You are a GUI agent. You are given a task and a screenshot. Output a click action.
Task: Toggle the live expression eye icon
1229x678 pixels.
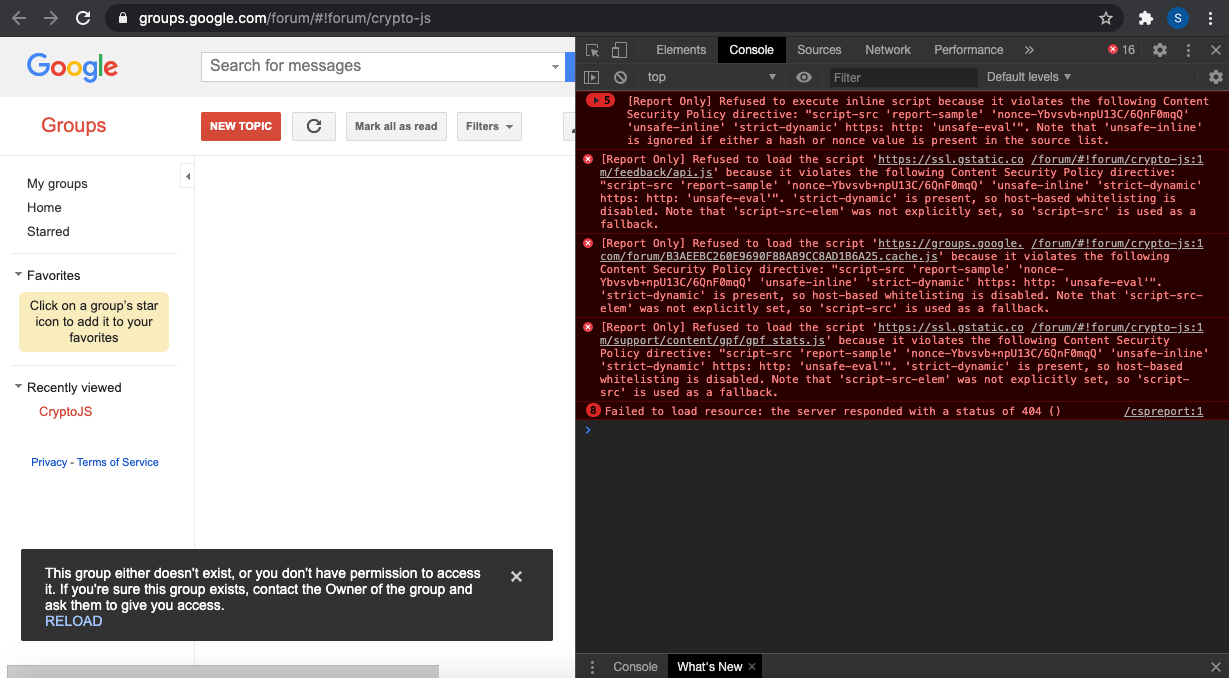pyautogui.click(x=804, y=77)
